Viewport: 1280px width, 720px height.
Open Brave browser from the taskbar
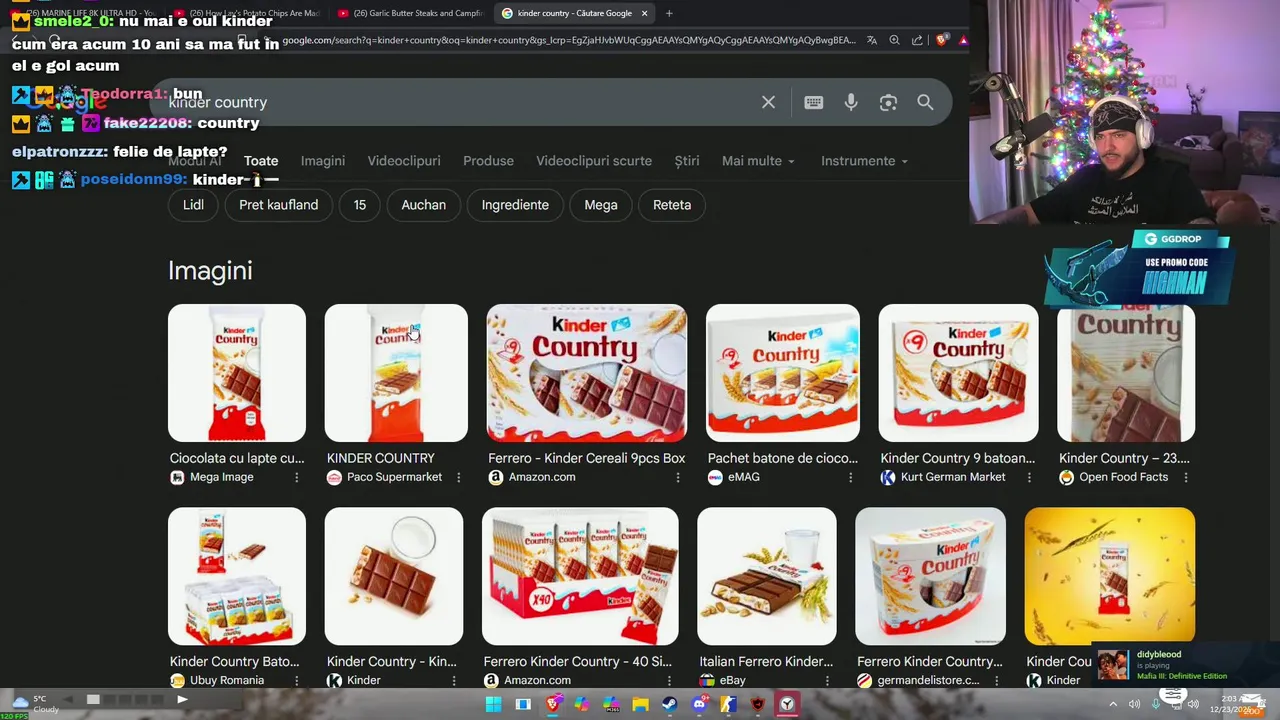(x=552, y=704)
